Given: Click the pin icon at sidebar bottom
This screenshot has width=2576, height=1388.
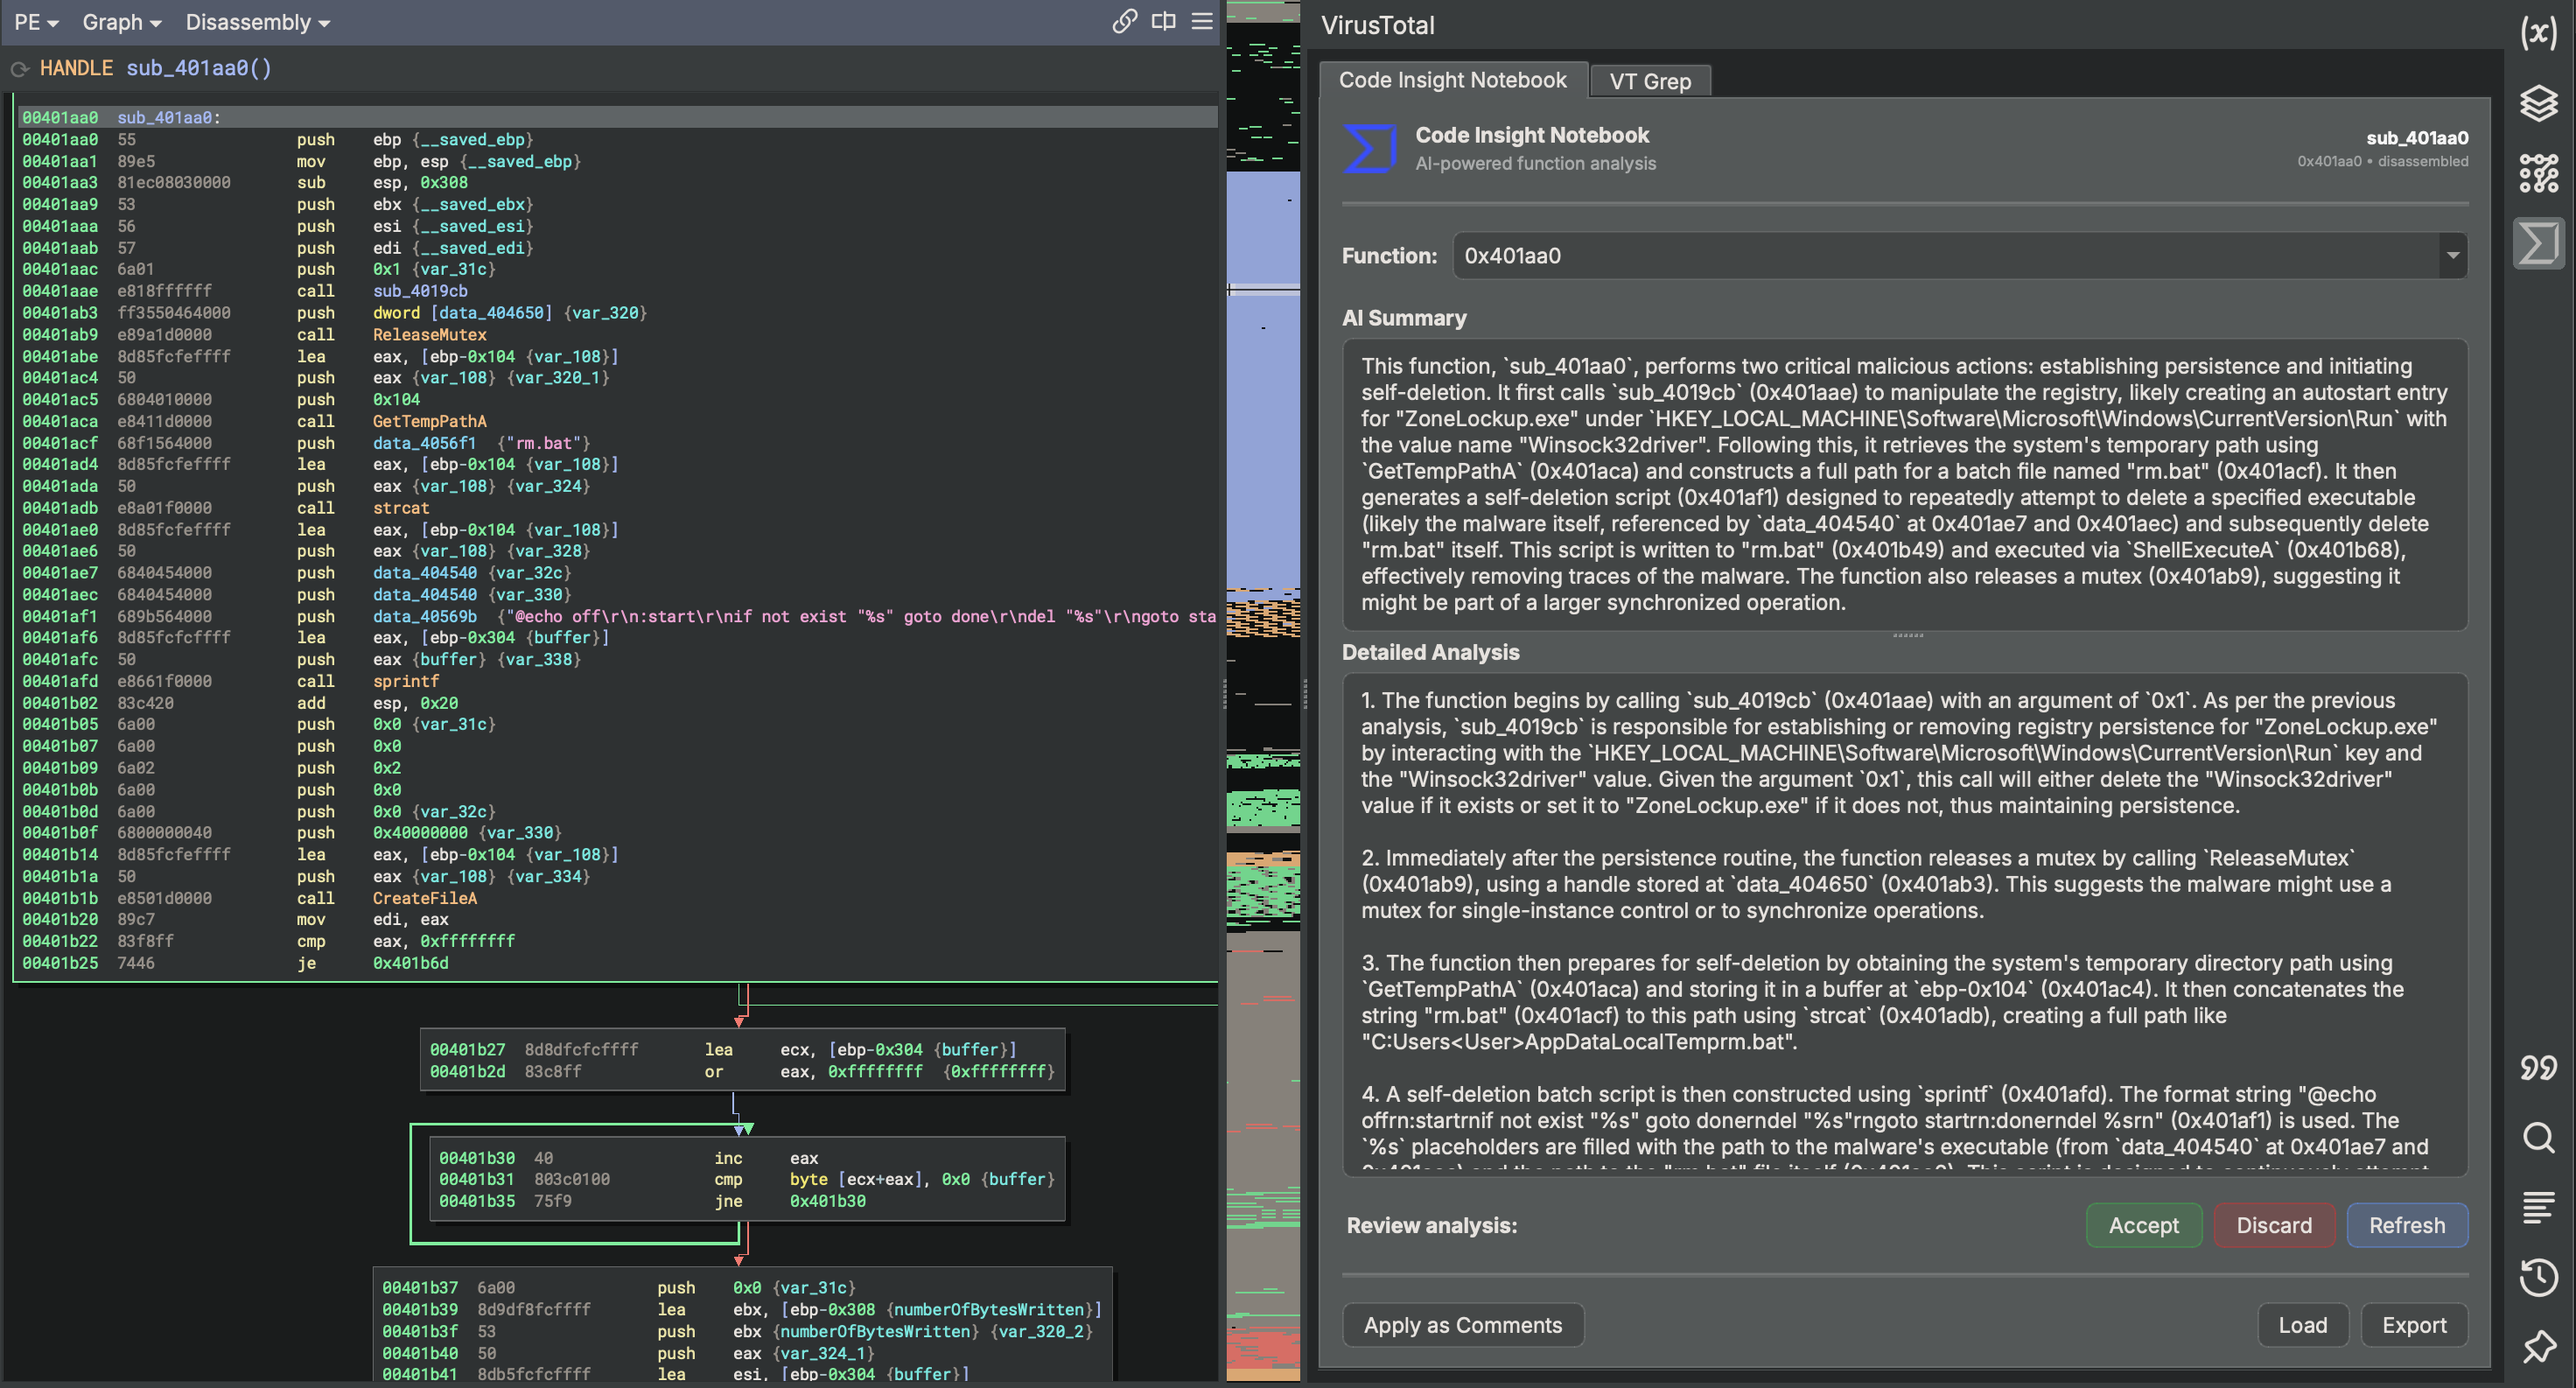Looking at the screenshot, I should (x=2539, y=1347).
